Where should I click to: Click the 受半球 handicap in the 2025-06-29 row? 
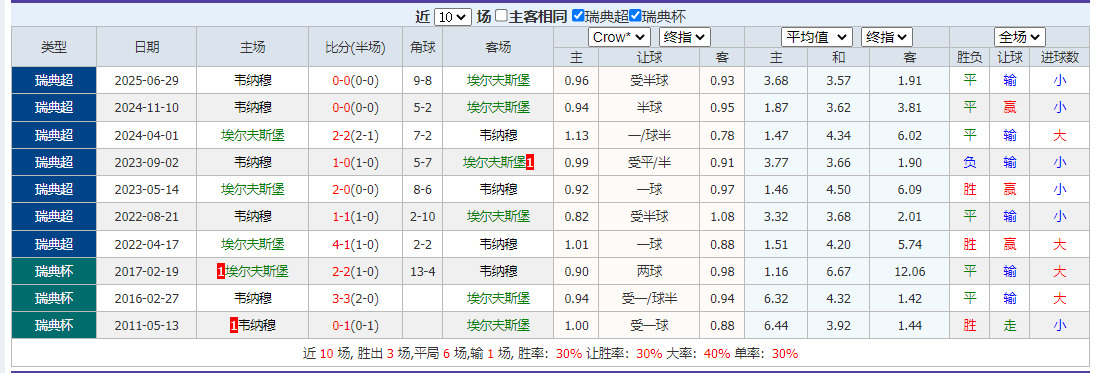pyautogui.click(x=649, y=80)
